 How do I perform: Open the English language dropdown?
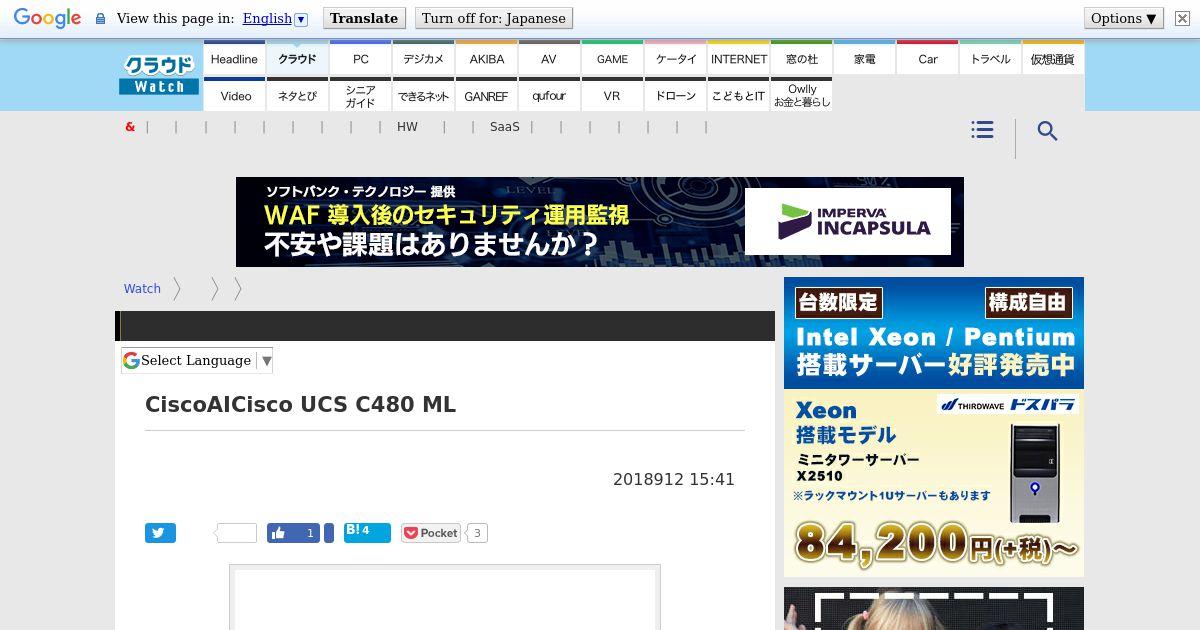coord(275,18)
